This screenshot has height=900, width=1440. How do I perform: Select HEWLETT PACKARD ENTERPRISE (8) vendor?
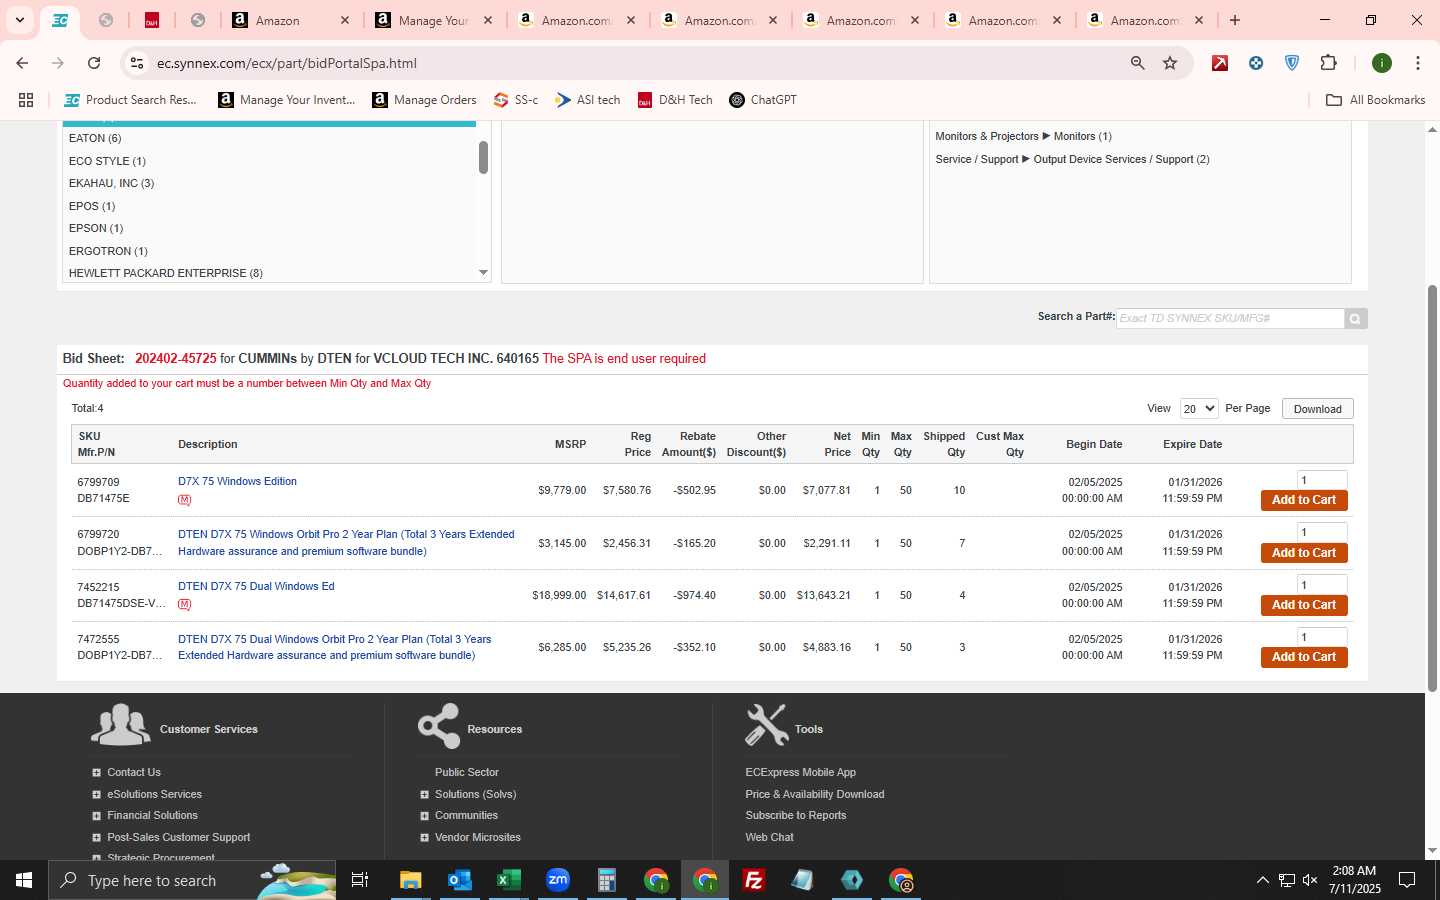click(166, 273)
